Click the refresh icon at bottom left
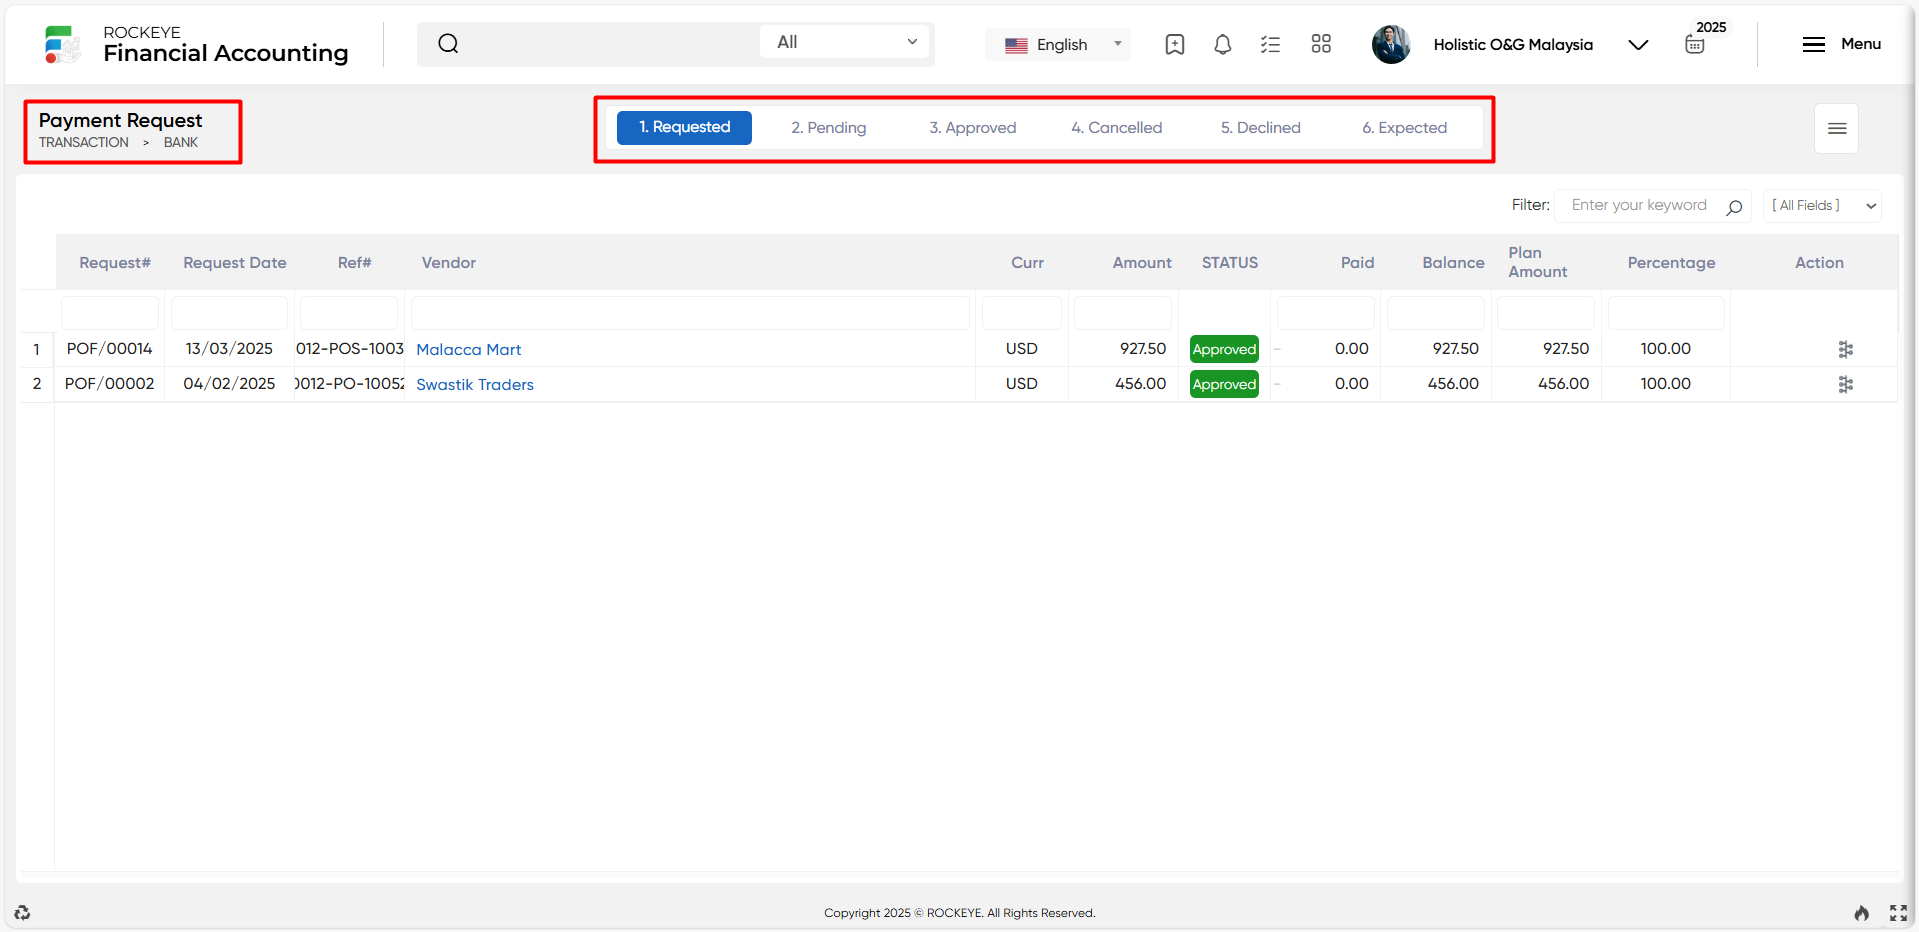 (x=22, y=912)
